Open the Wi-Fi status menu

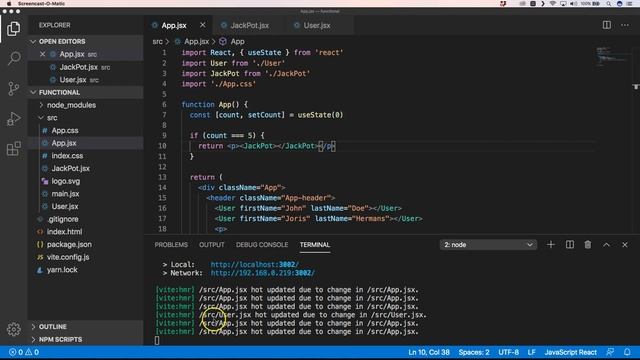(553, 3)
